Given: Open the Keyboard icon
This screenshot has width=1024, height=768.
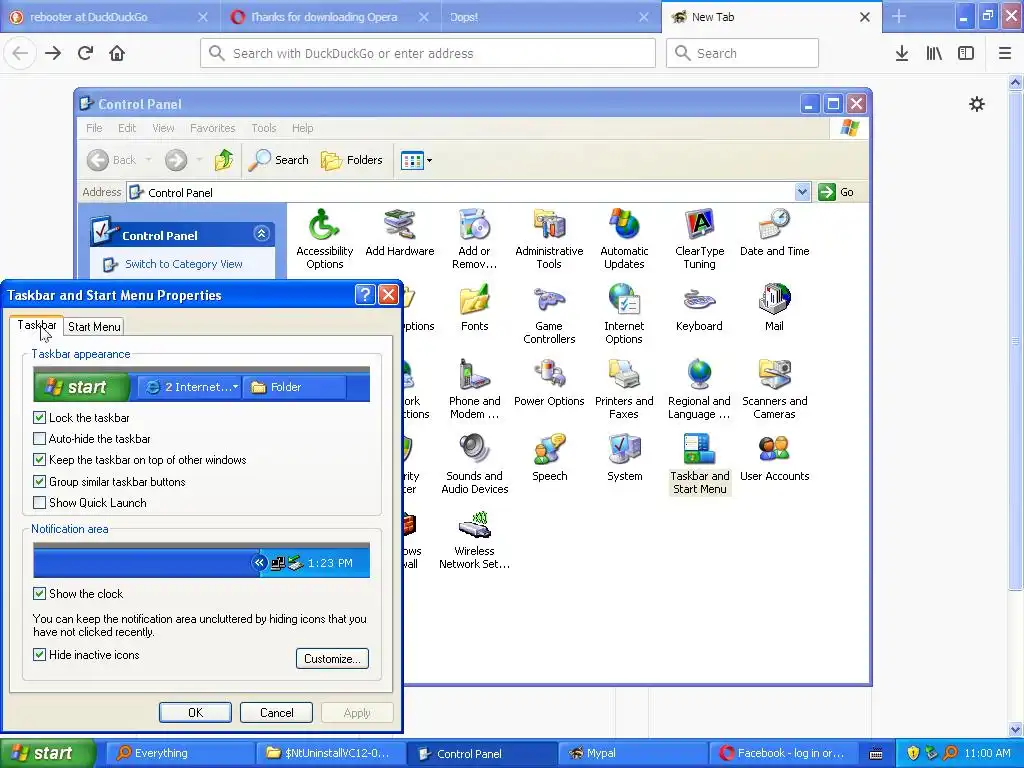Looking at the screenshot, I should [x=699, y=308].
